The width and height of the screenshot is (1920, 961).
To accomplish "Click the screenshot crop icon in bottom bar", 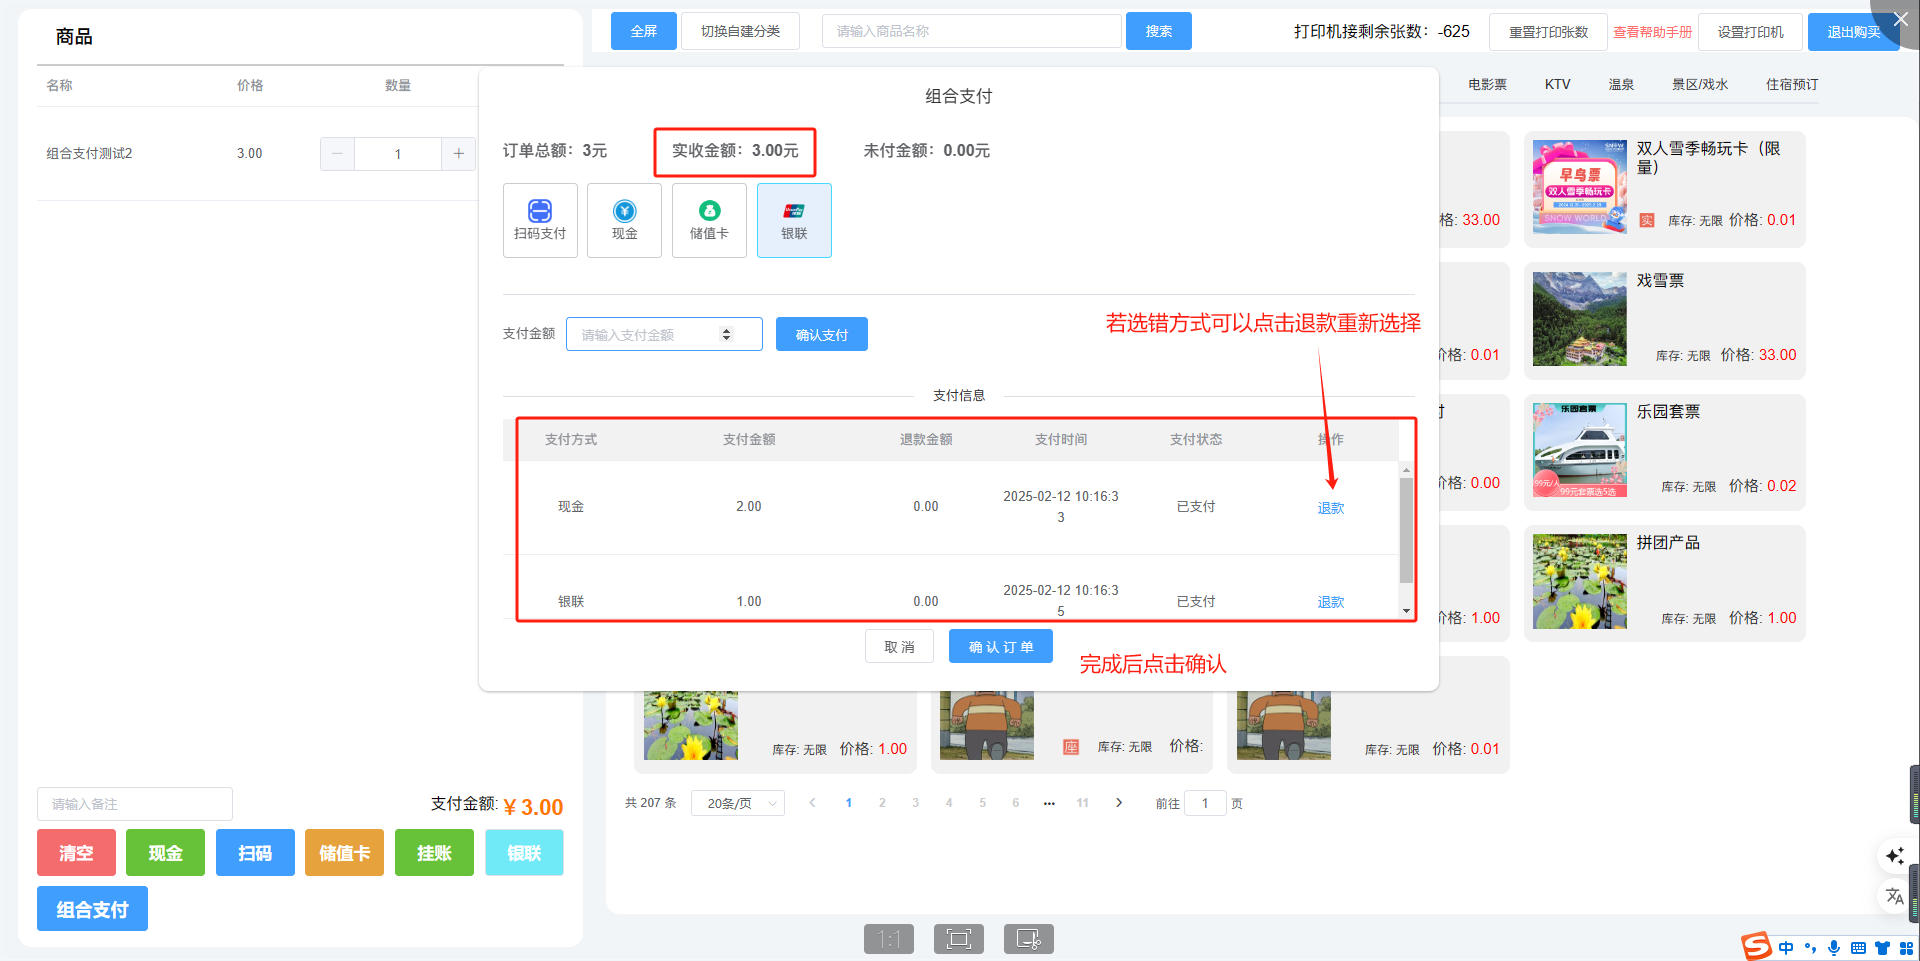I will click(1028, 939).
